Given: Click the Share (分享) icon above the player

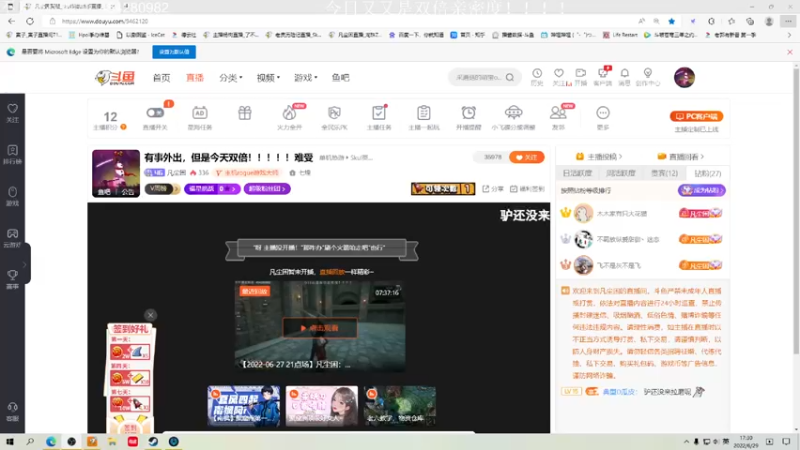Looking at the screenshot, I should pos(493,189).
